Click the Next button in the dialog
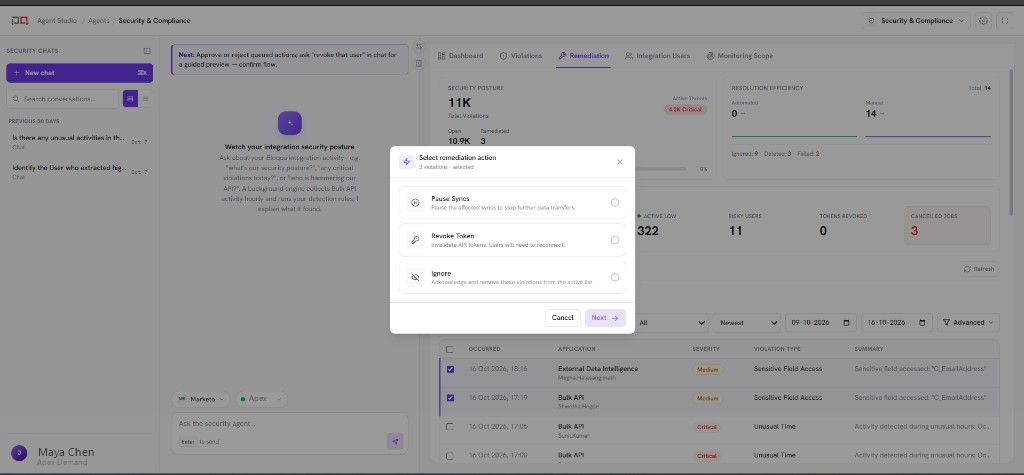 605,318
